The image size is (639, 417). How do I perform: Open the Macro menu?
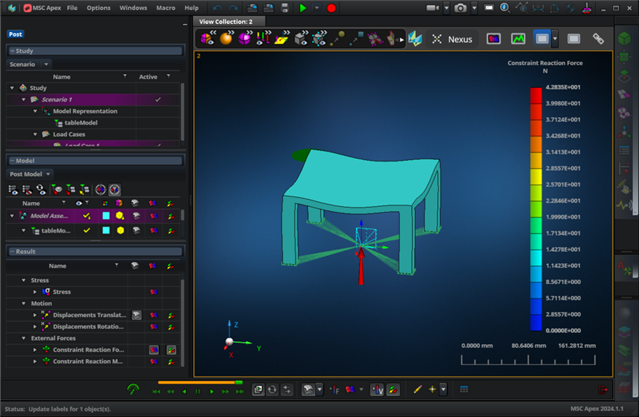click(165, 8)
